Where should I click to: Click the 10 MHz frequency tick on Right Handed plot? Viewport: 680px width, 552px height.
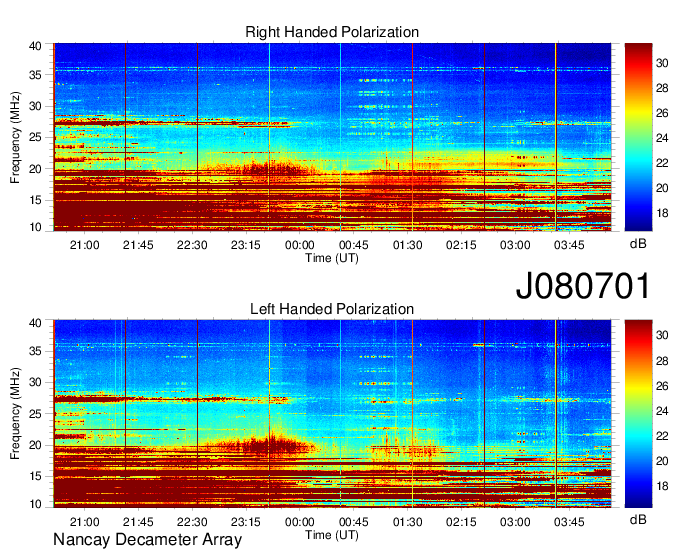click(36, 227)
